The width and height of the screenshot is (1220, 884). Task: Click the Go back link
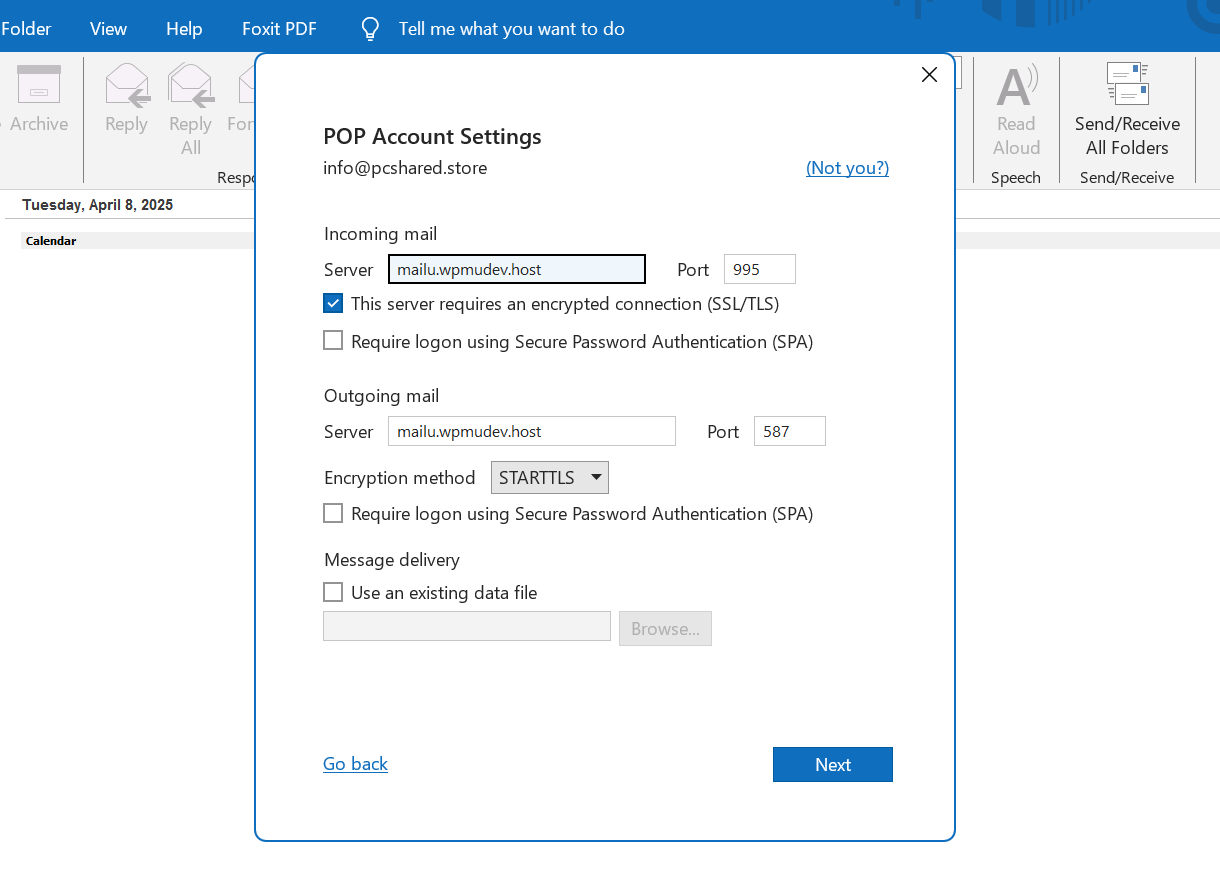coord(355,764)
